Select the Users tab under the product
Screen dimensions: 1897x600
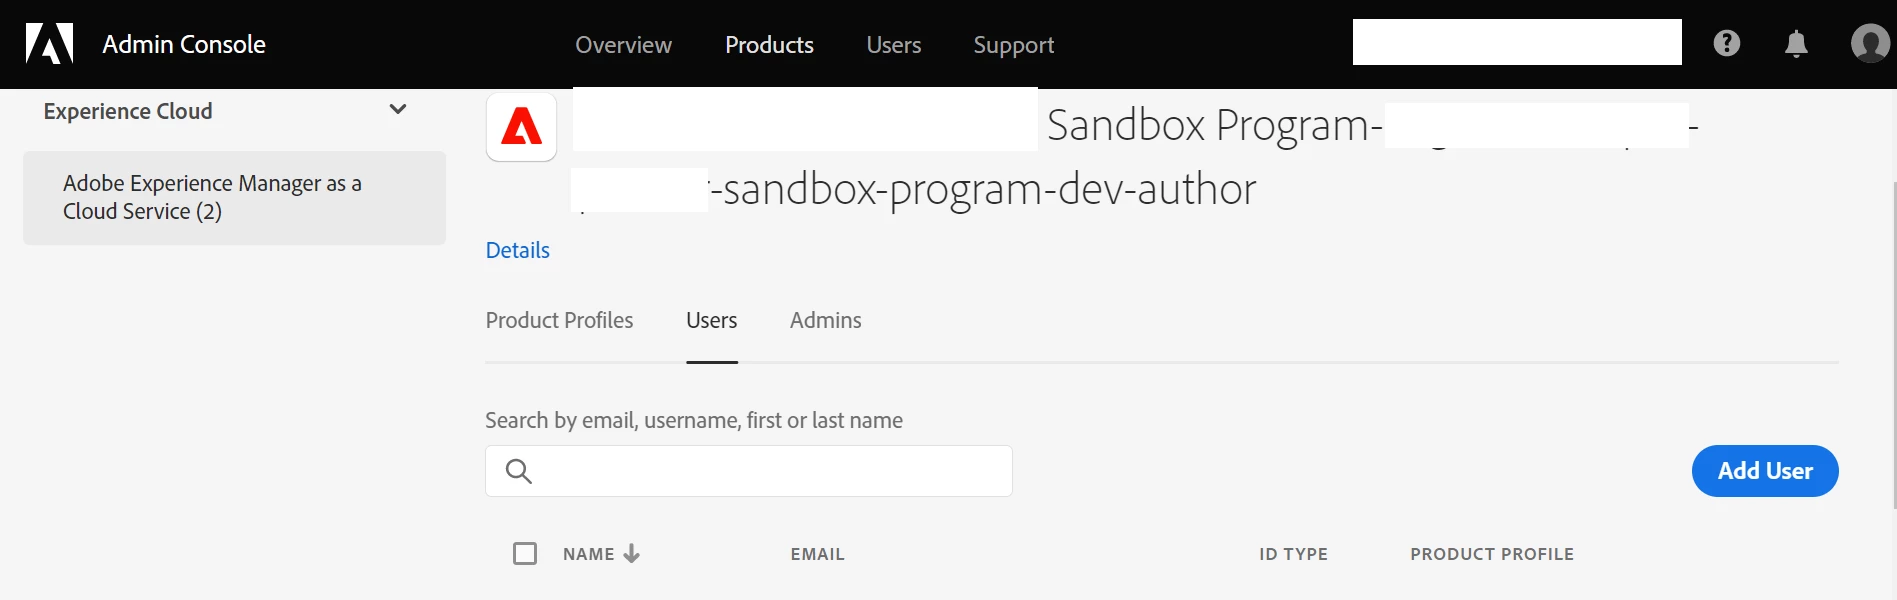point(711,320)
